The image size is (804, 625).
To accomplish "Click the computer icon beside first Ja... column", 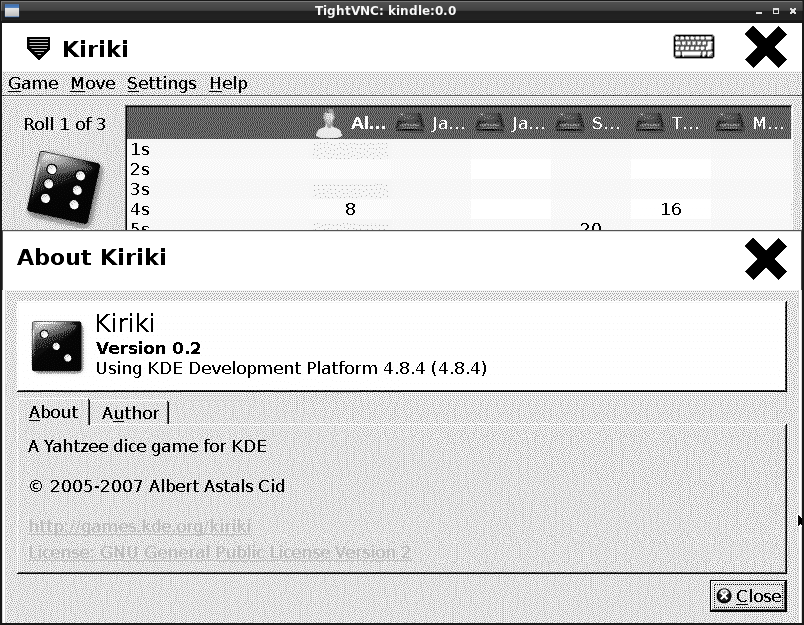I will [409, 123].
